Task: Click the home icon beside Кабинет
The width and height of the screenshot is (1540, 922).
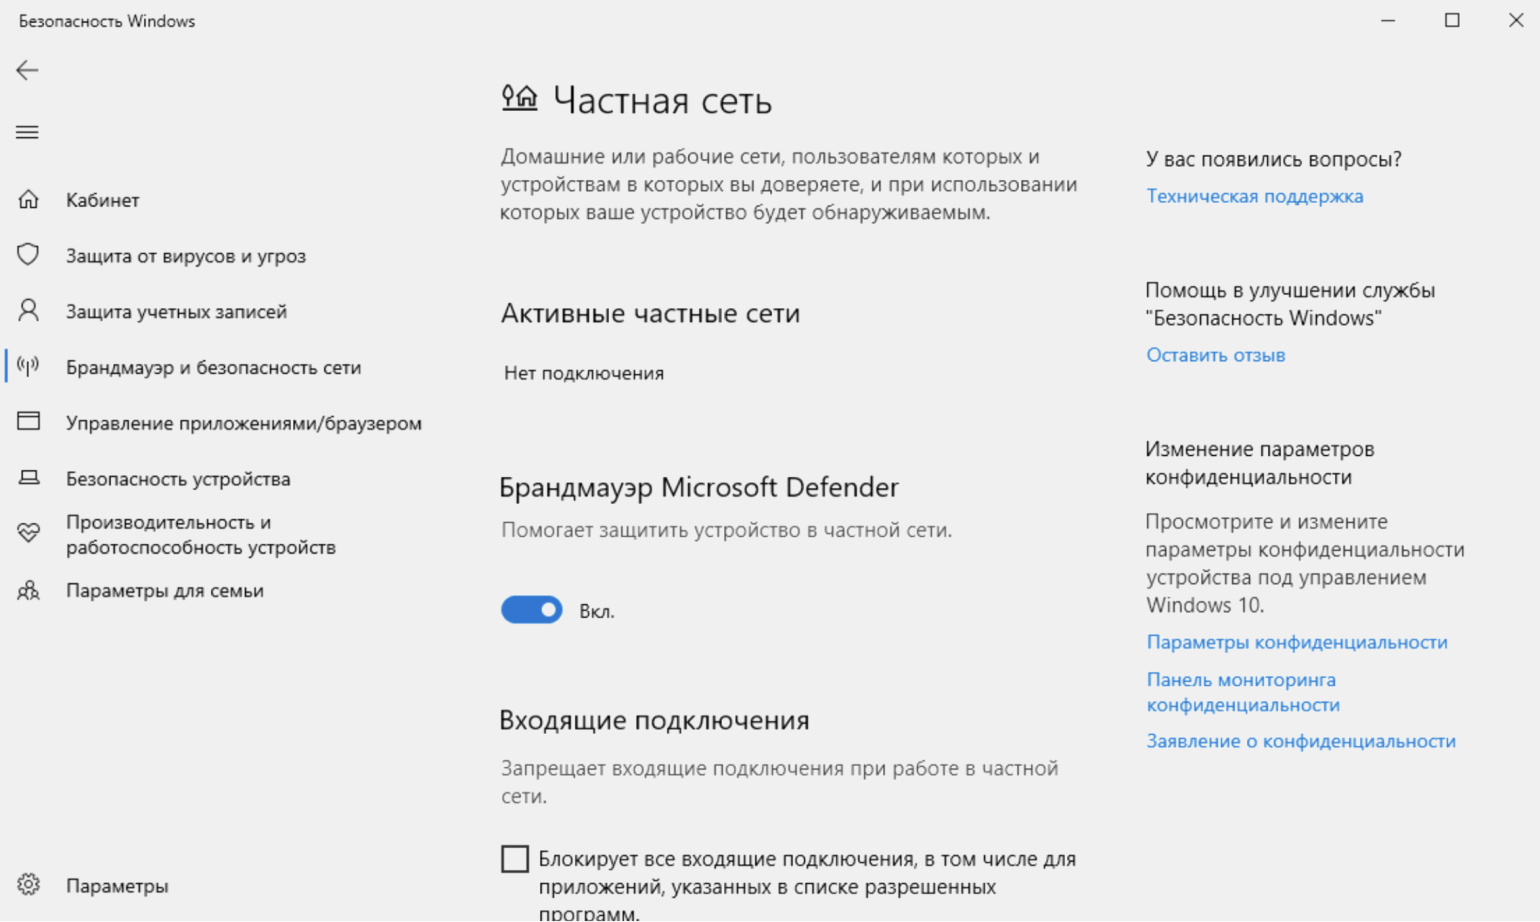Action: click(x=28, y=200)
